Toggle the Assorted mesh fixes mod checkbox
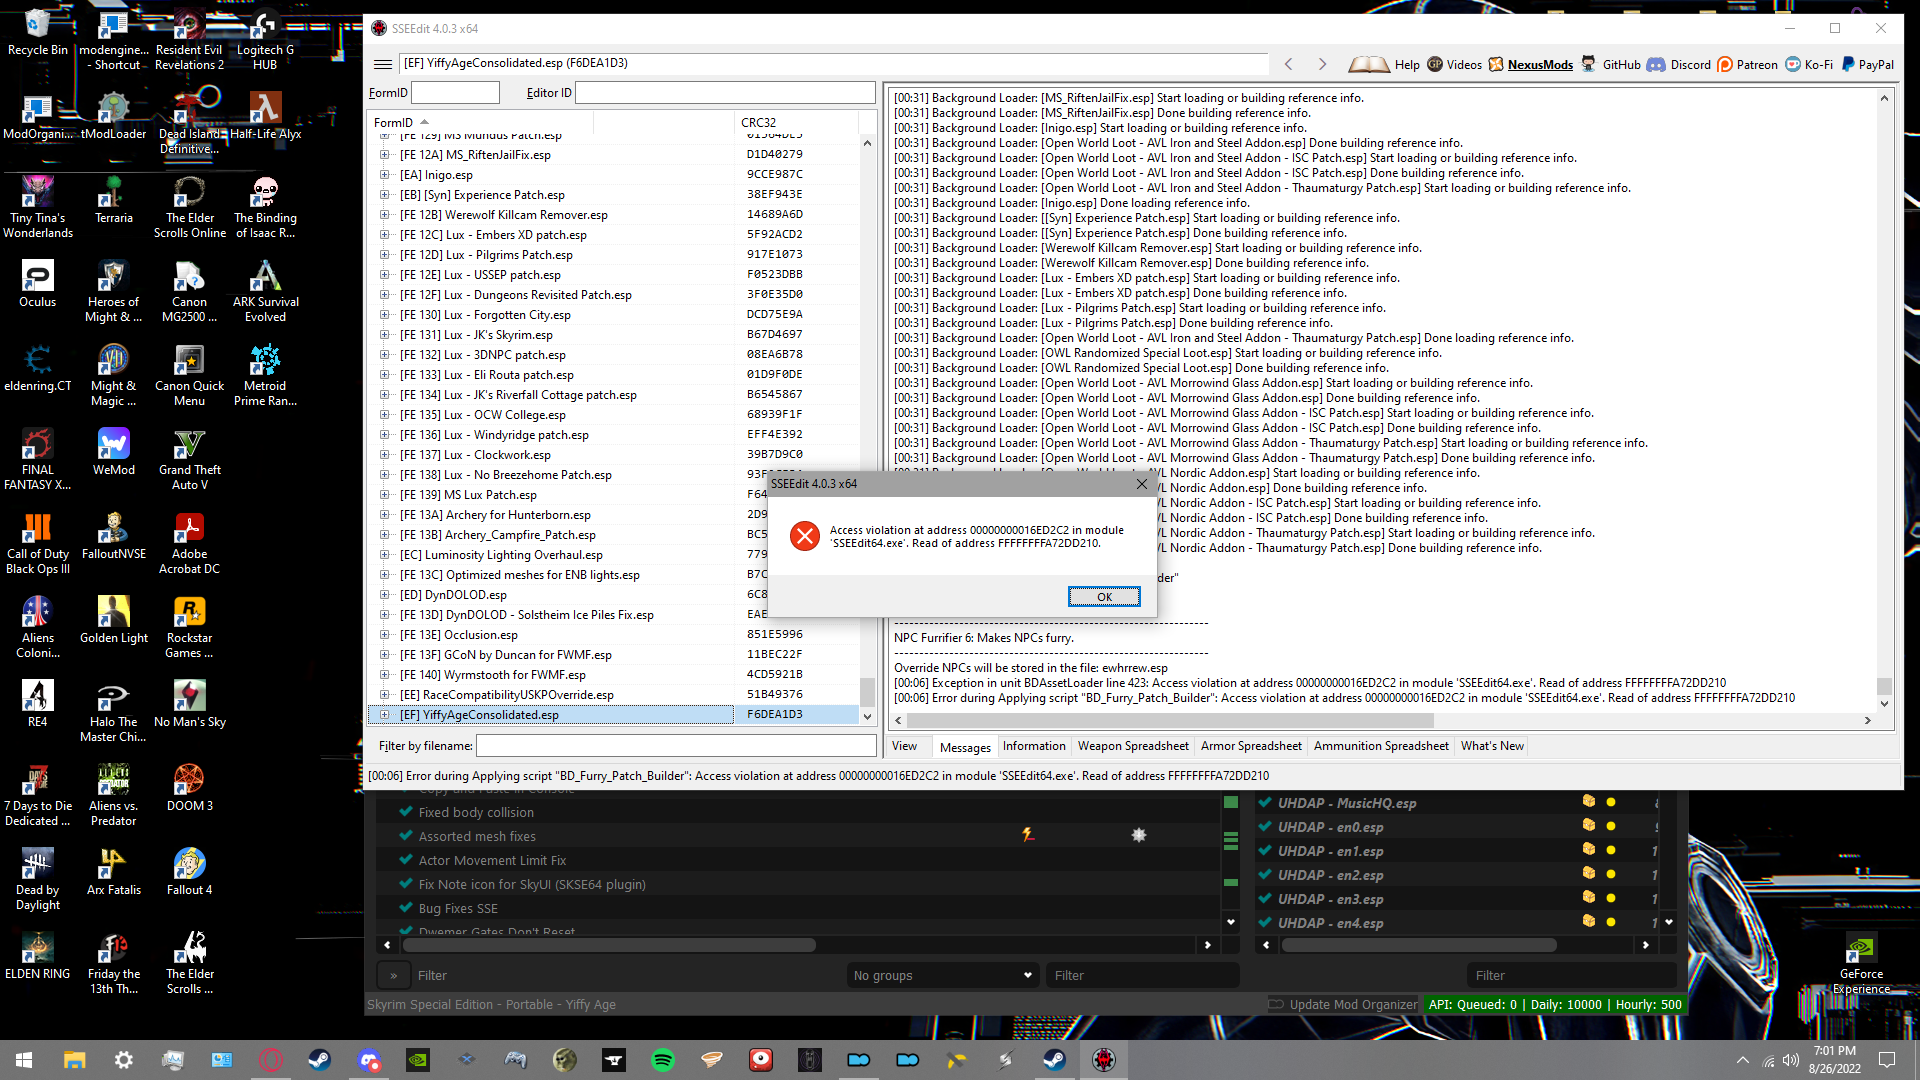1920x1080 pixels. (x=406, y=836)
